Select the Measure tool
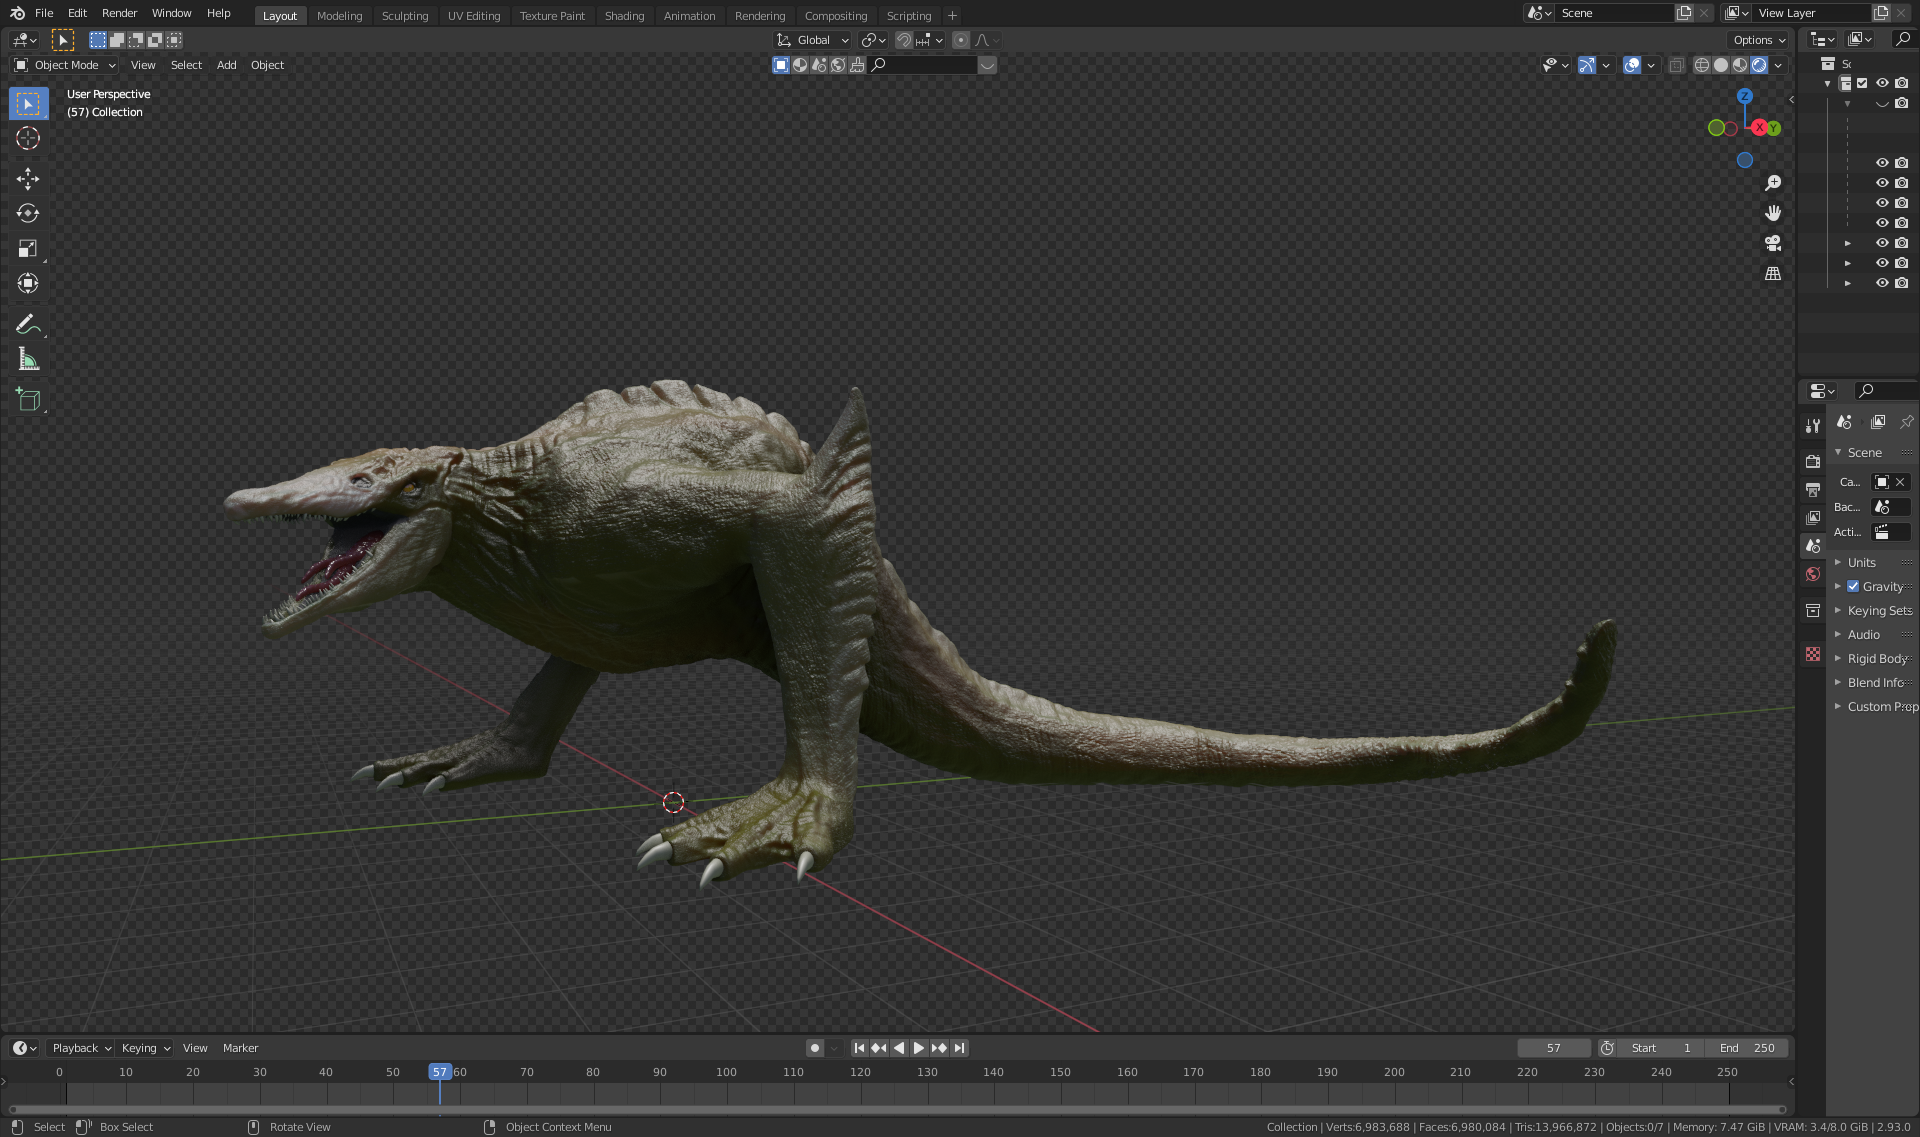Viewport: 1920px width, 1137px height. [28, 360]
